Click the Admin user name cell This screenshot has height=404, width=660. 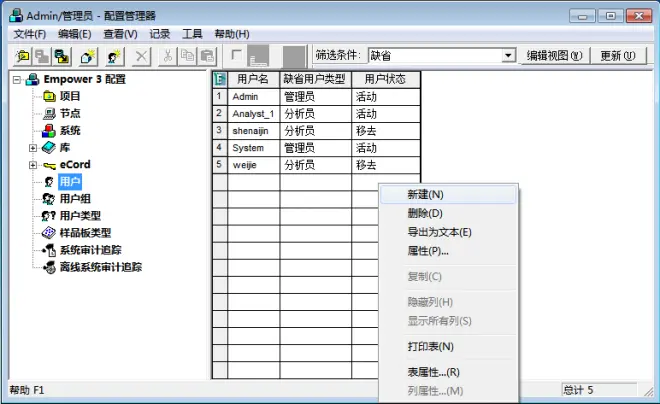(253, 97)
